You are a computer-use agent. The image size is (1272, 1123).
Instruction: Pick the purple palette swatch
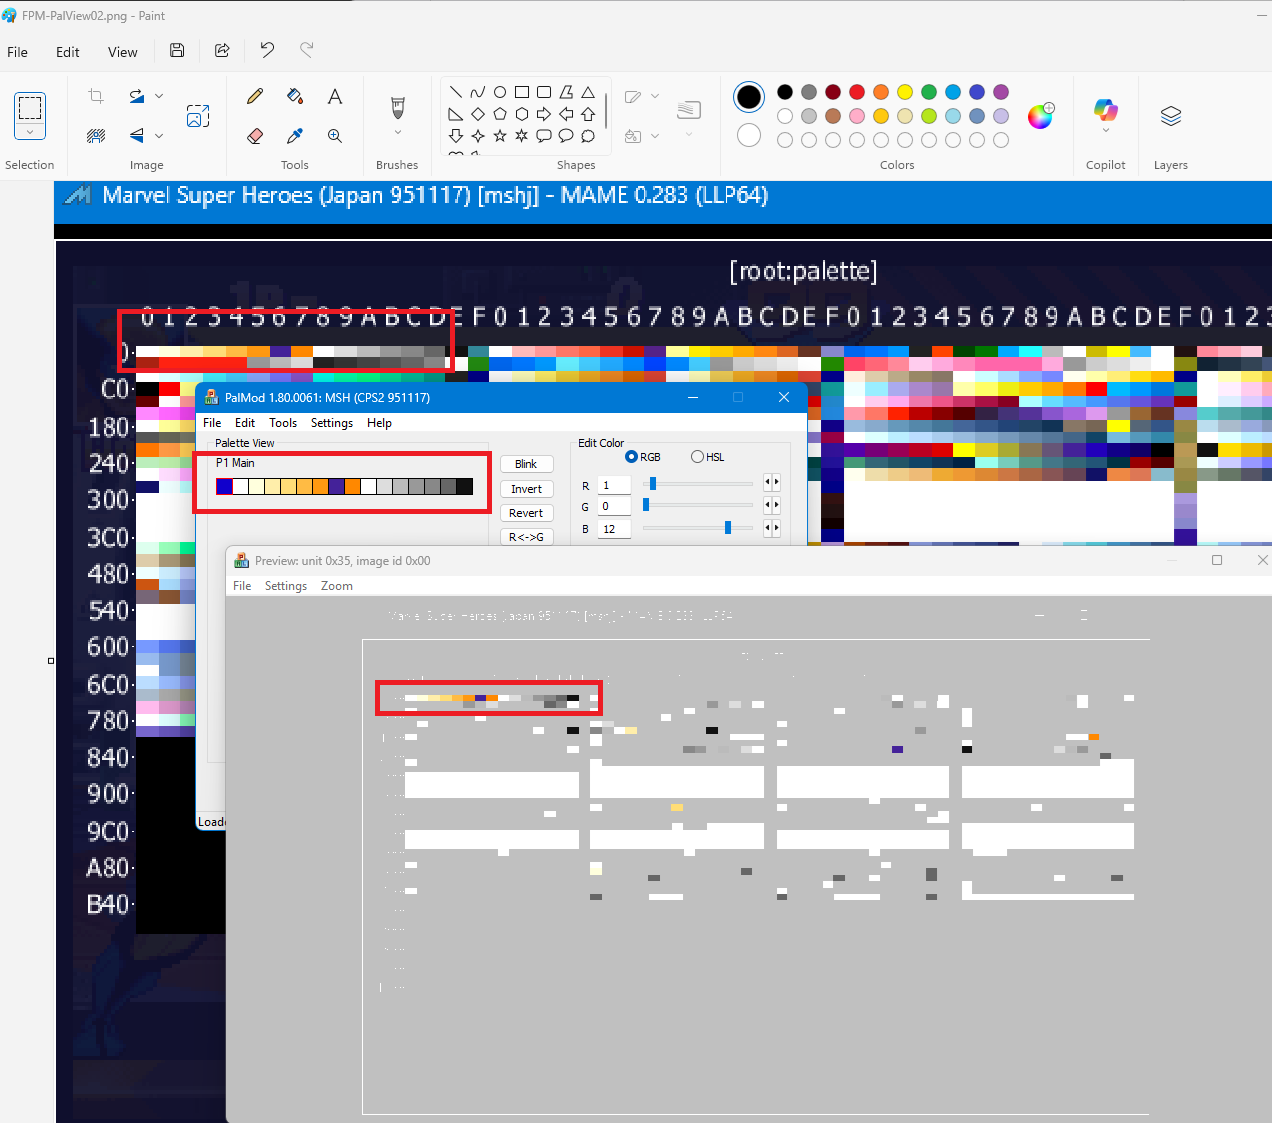coord(1001,92)
